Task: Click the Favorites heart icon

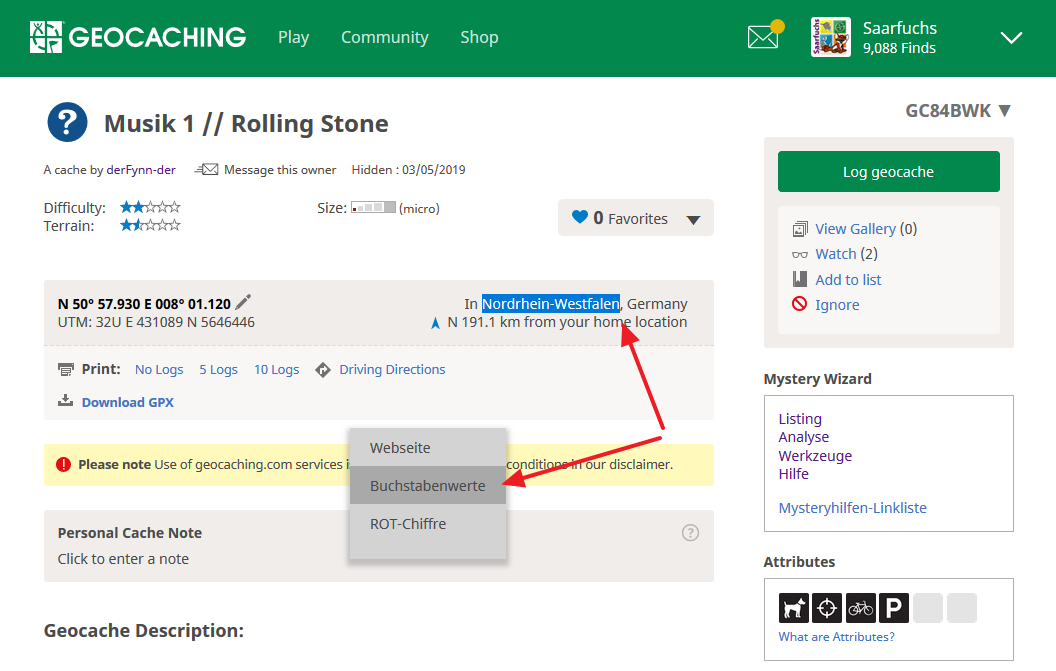Action: 580,217
